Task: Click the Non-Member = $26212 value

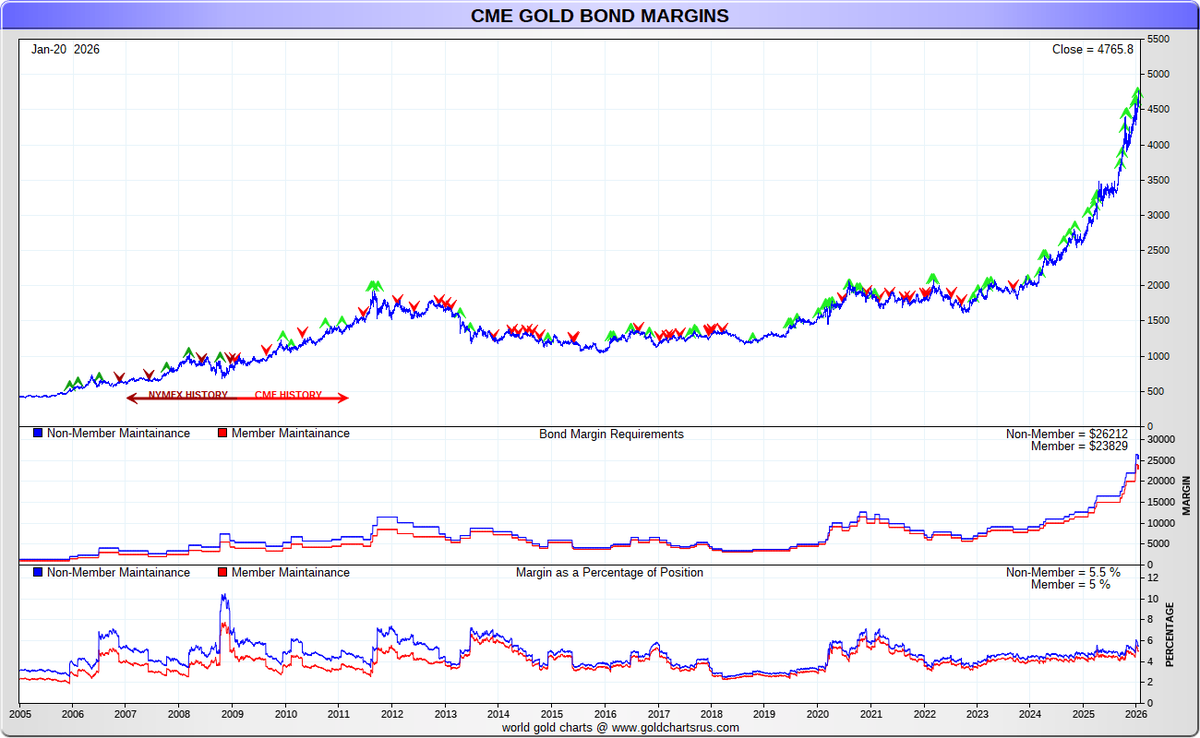Action: tap(1066, 434)
